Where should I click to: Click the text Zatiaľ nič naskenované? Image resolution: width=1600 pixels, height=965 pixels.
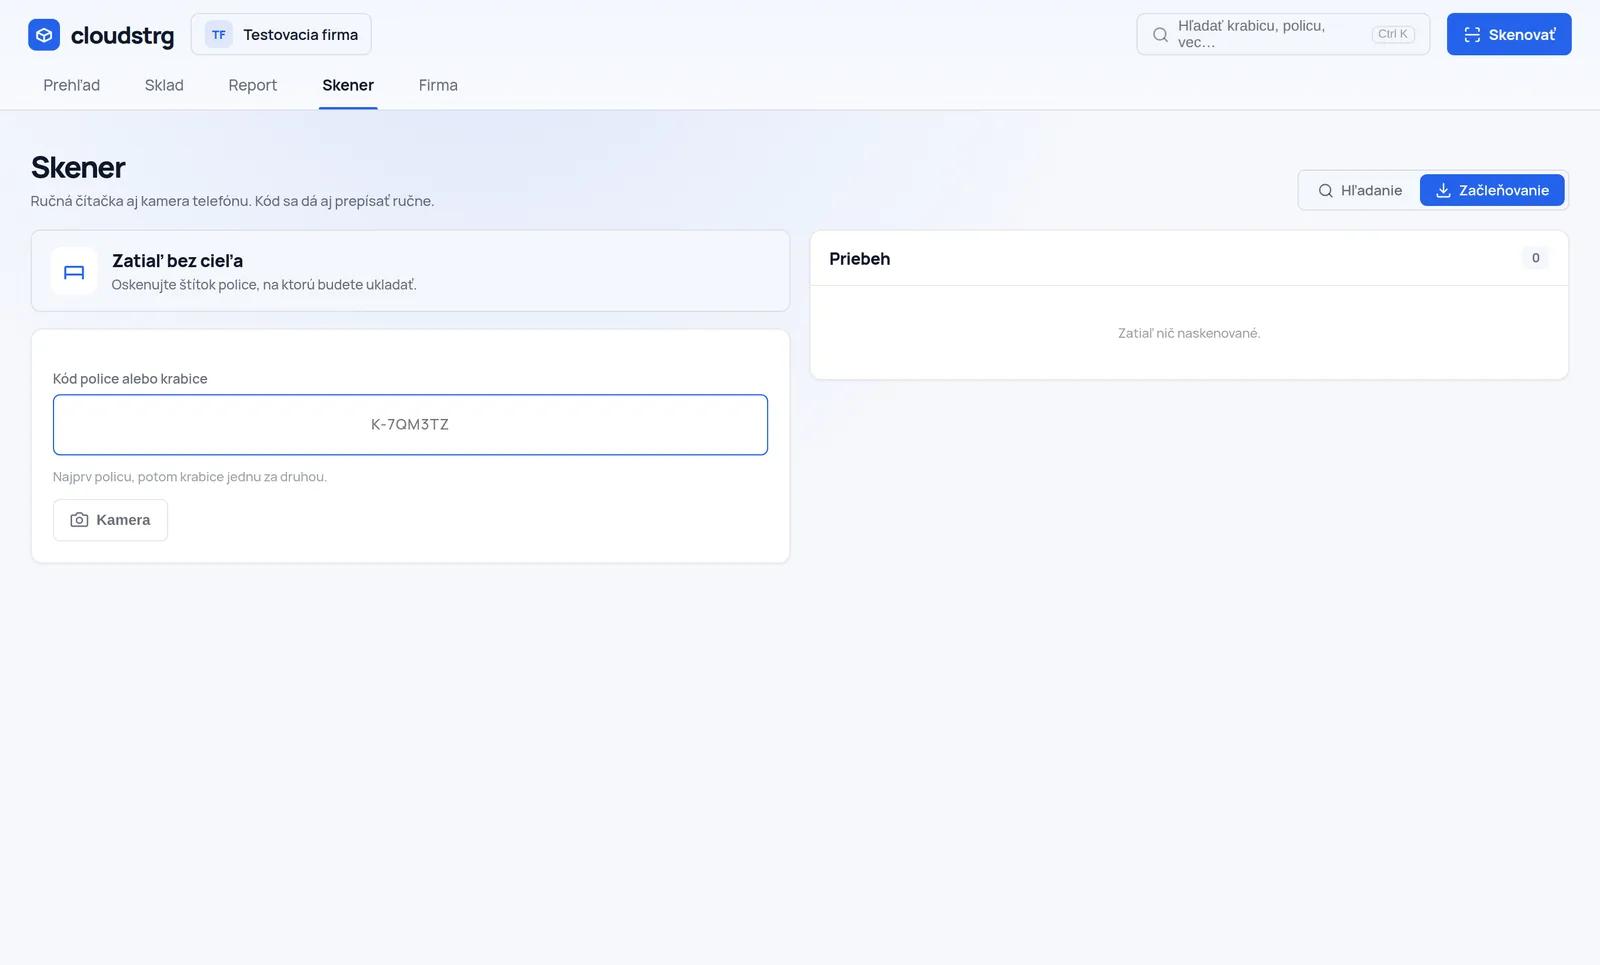[x=1189, y=333]
